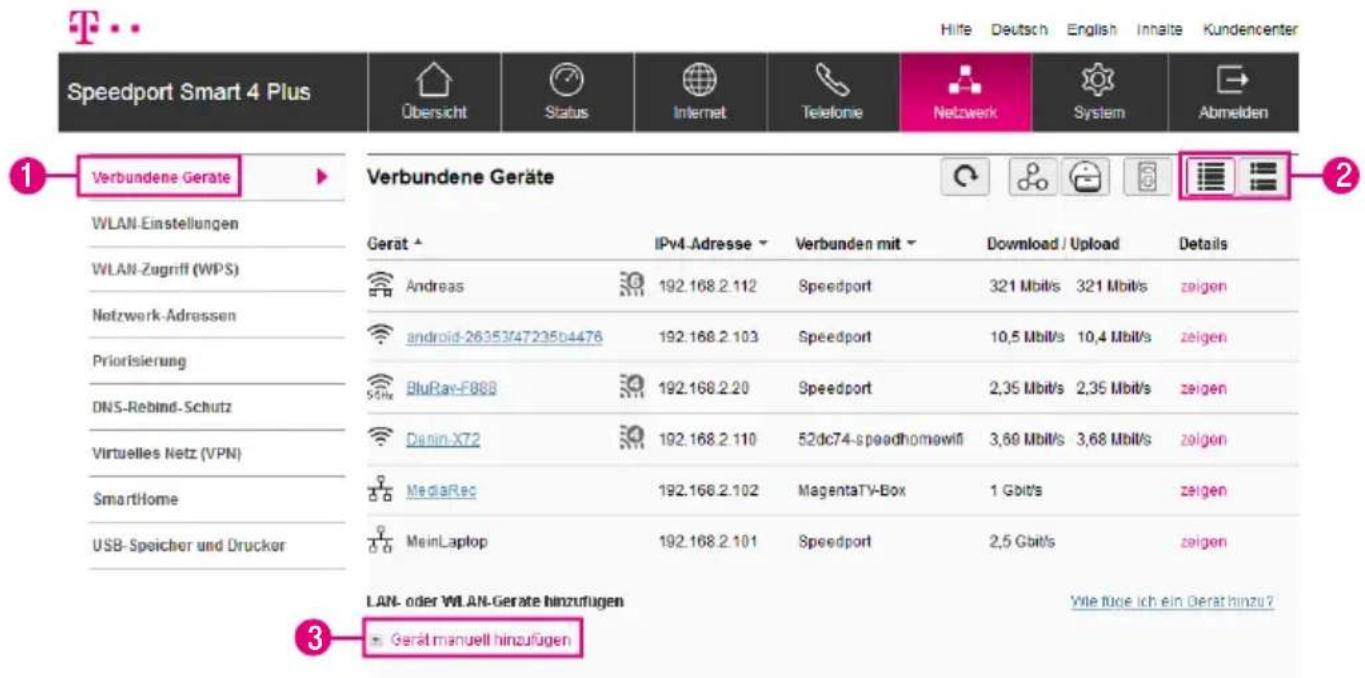This screenshot has height=678, width=1365.
Task: Show the network topology view icon
Action: (x=1032, y=177)
